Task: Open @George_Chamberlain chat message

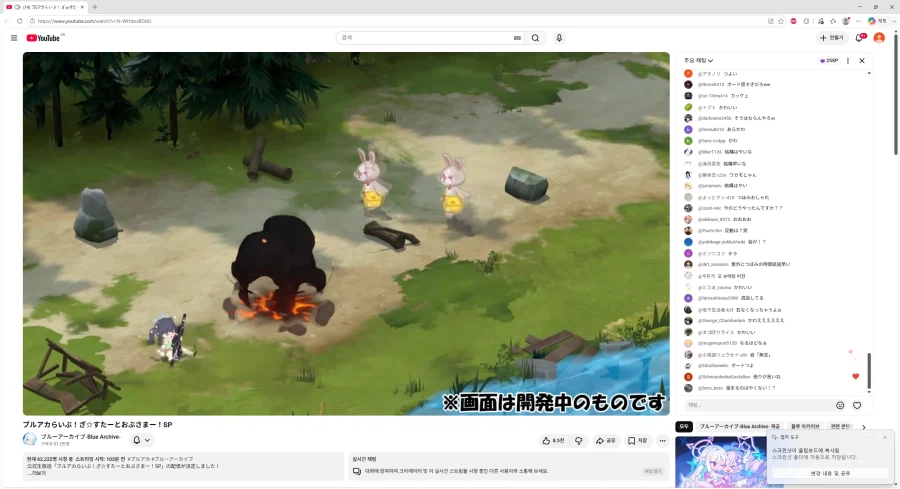Action: pos(740,321)
